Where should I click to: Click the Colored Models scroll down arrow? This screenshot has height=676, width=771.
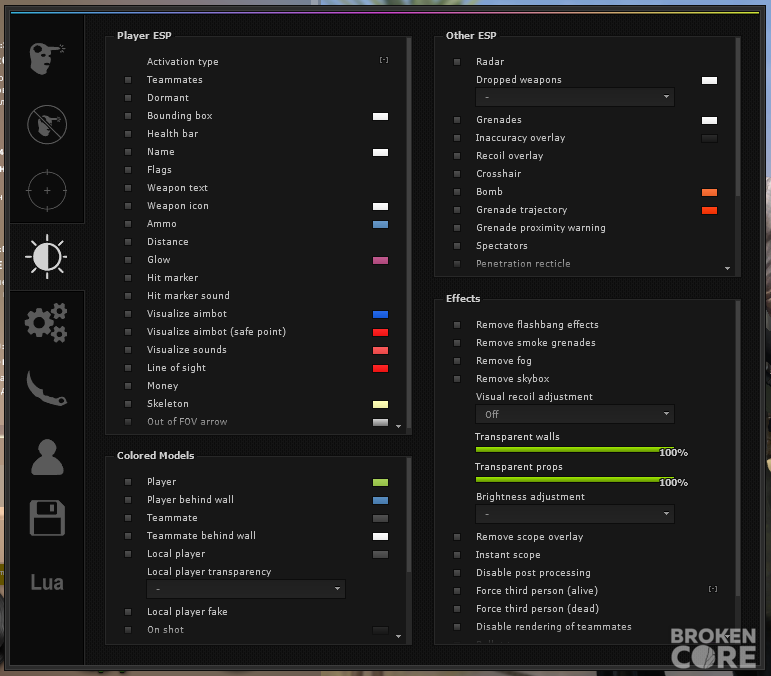398,636
